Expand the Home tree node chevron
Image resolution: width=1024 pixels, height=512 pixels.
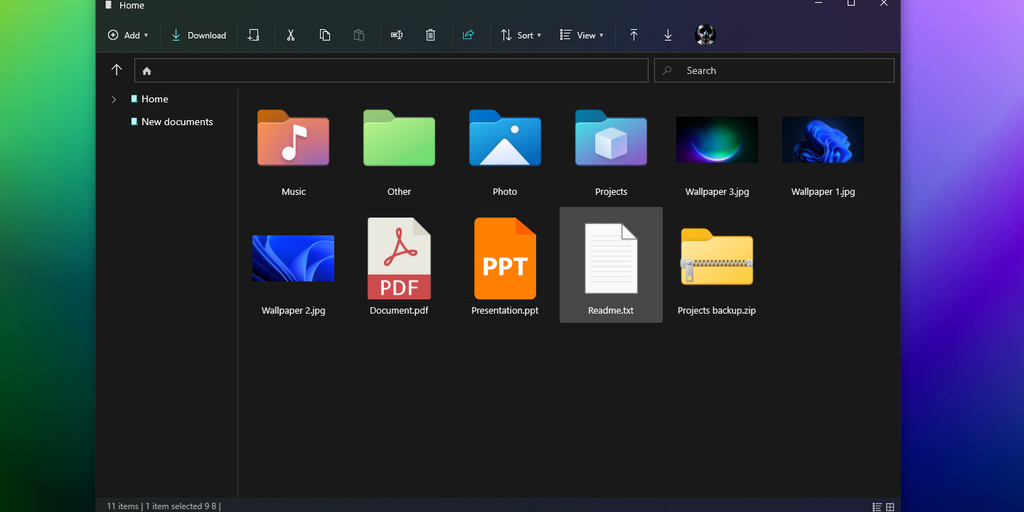click(114, 99)
